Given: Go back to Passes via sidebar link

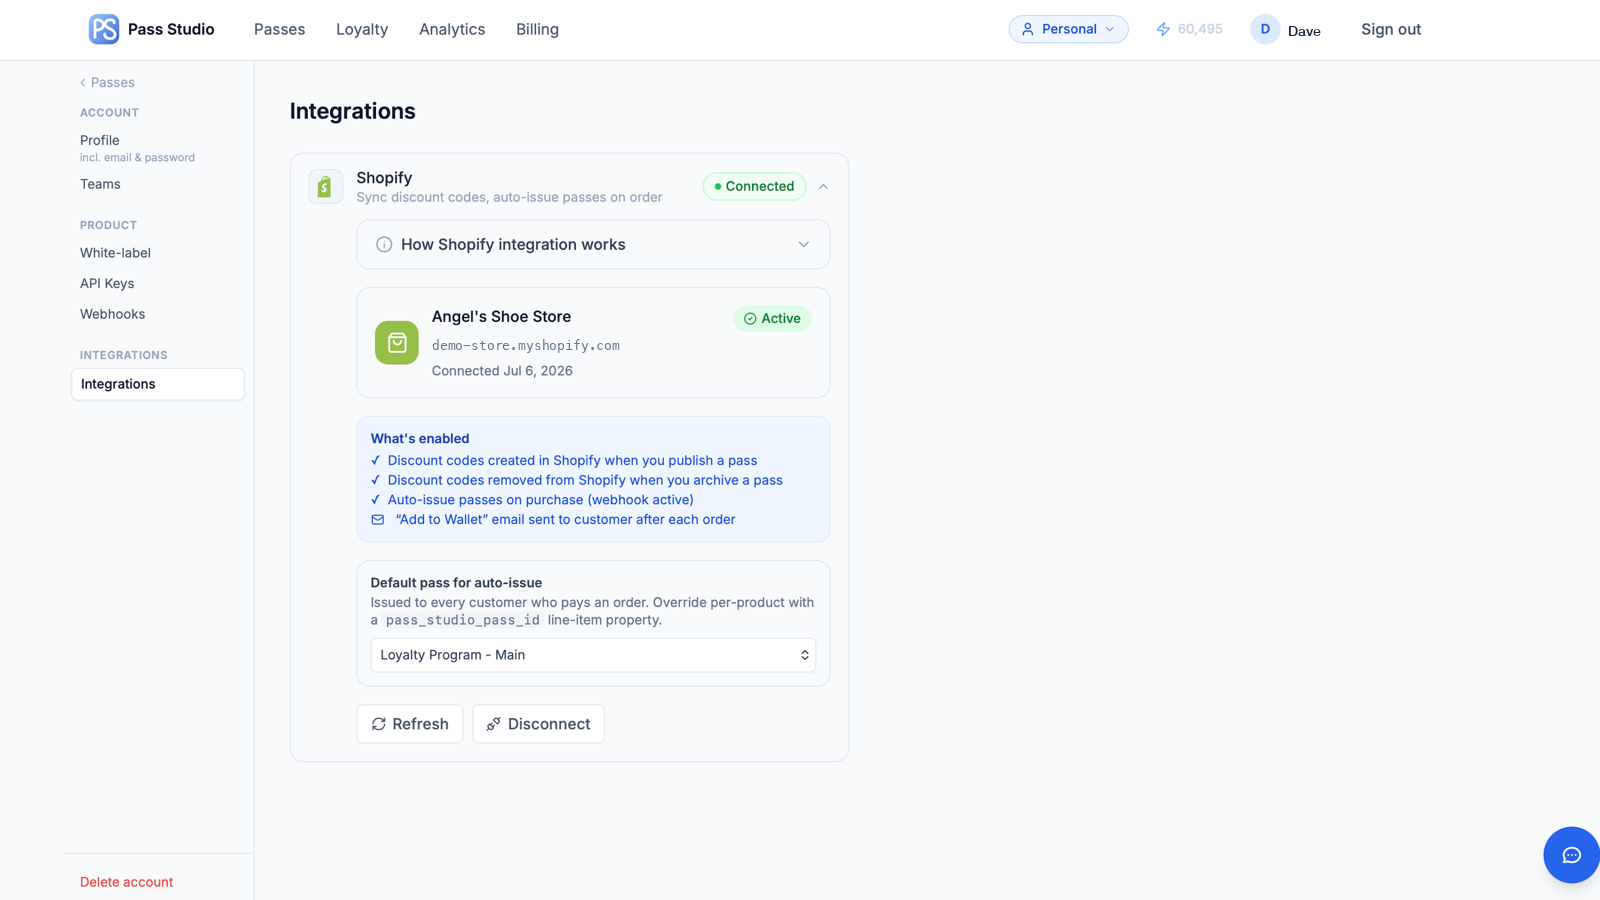Looking at the screenshot, I should [x=107, y=82].
